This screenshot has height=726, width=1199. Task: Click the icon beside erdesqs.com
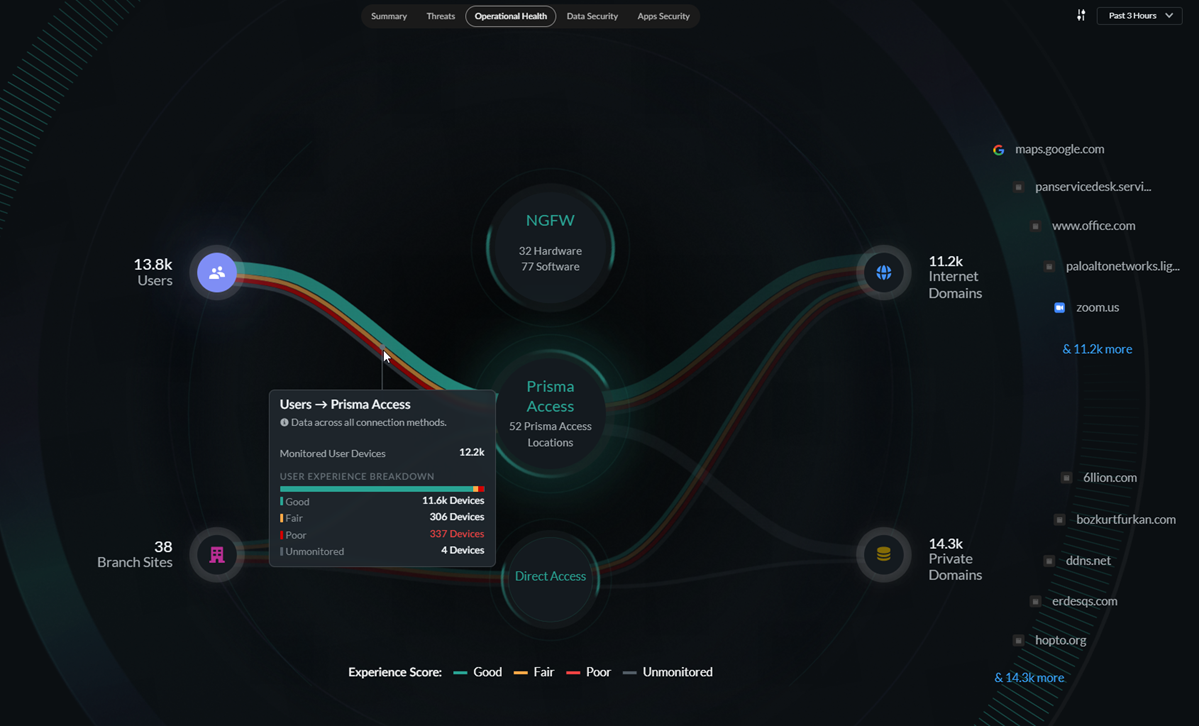(x=1035, y=601)
